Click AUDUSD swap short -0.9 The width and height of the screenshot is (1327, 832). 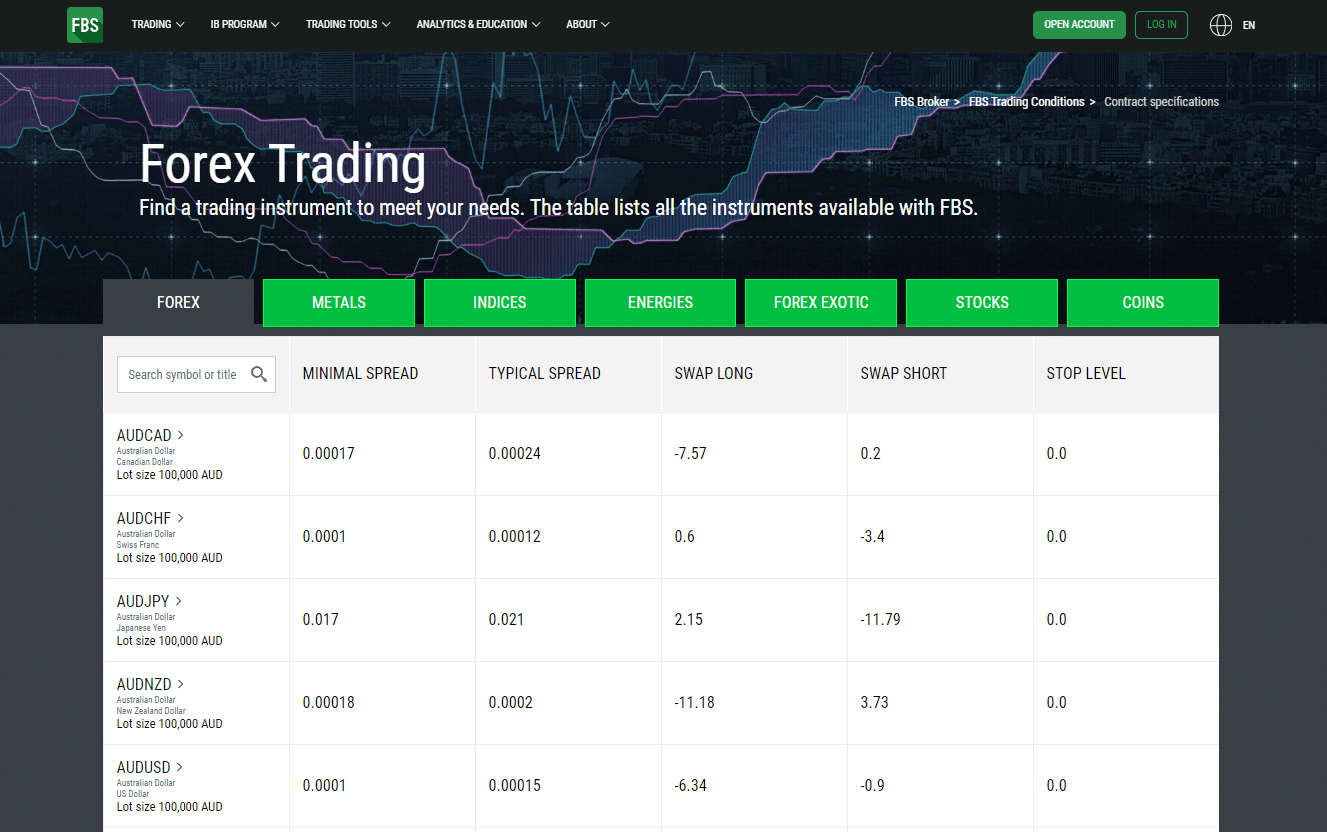pos(873,786)
